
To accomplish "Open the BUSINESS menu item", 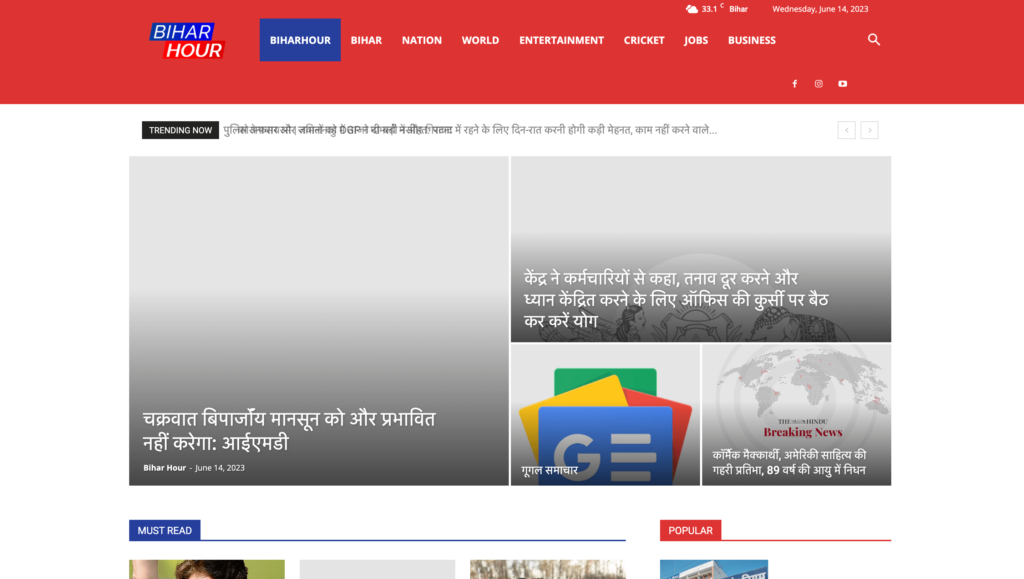I will tap(752, 40).
